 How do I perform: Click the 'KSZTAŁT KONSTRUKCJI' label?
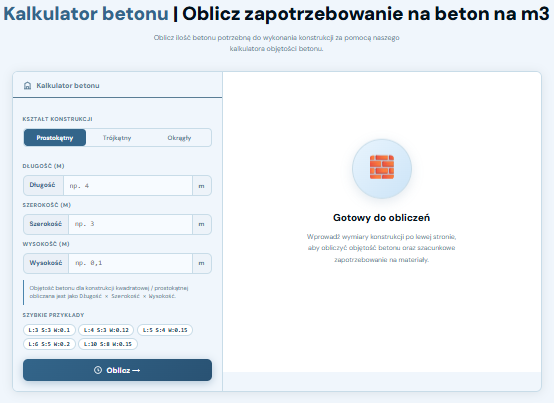(58, 119)
